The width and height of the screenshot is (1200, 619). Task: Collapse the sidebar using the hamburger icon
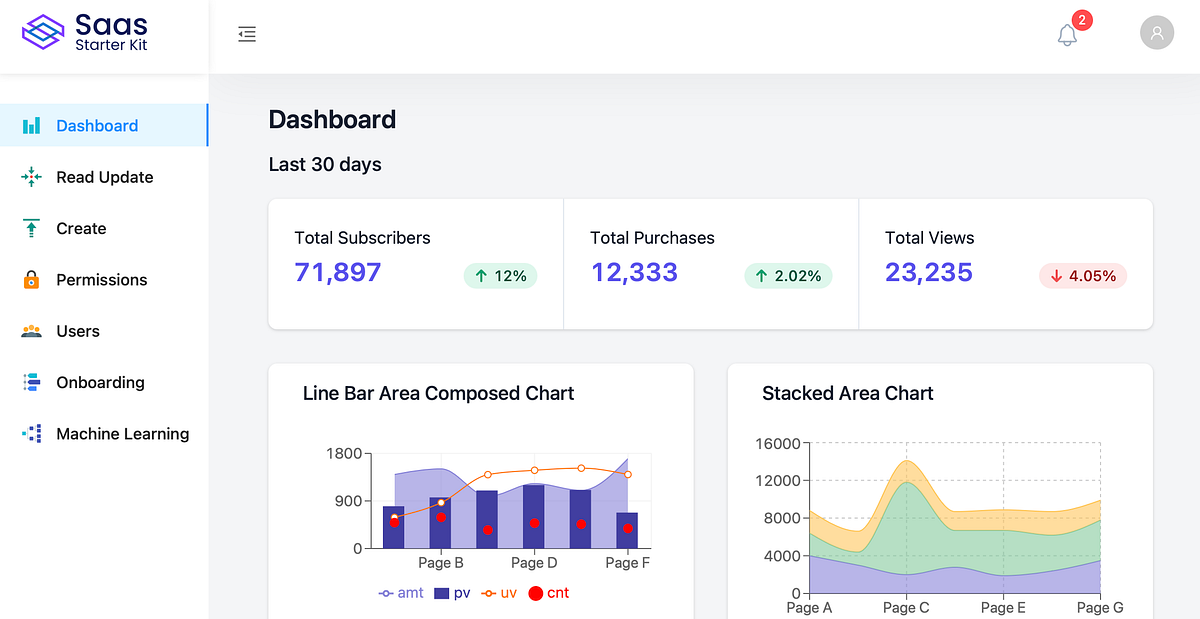click(247, 33)
